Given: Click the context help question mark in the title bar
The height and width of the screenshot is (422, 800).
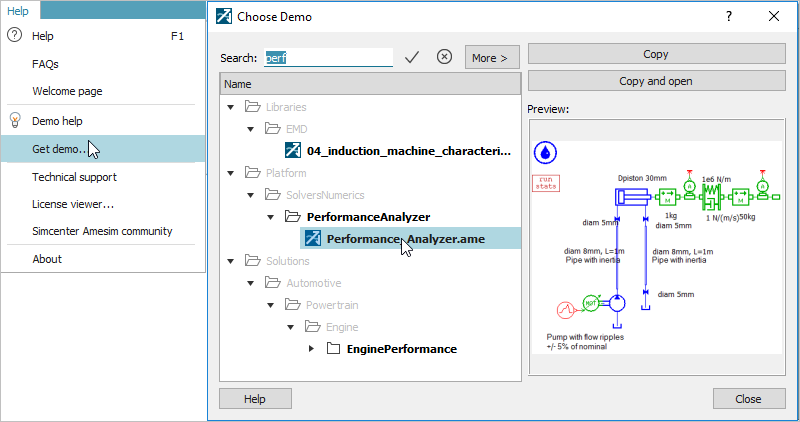Looking at the screenshot, I should 729,16.
